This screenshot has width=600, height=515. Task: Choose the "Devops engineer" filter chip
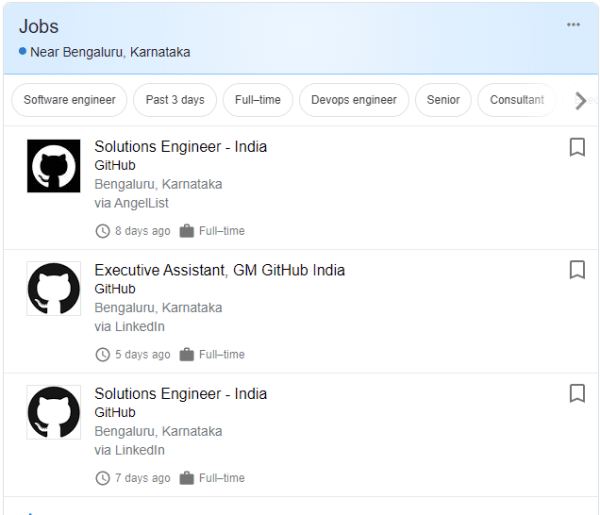(354, 100)
